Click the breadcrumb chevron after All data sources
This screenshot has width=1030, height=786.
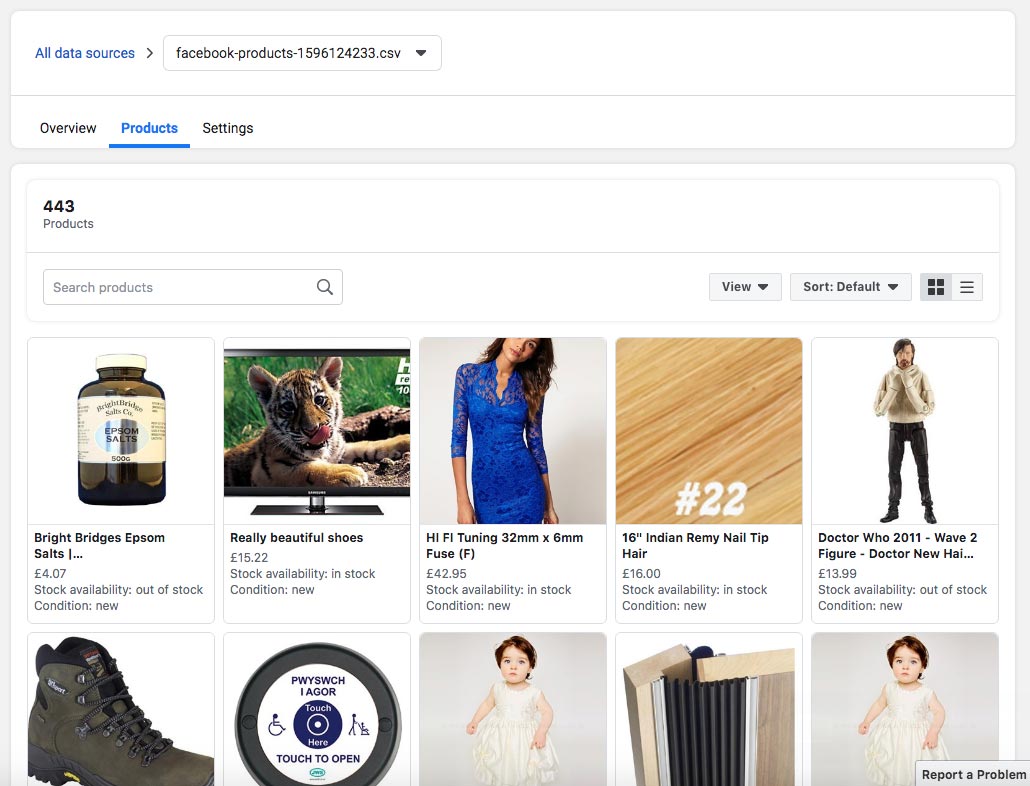tap(150, 53)
